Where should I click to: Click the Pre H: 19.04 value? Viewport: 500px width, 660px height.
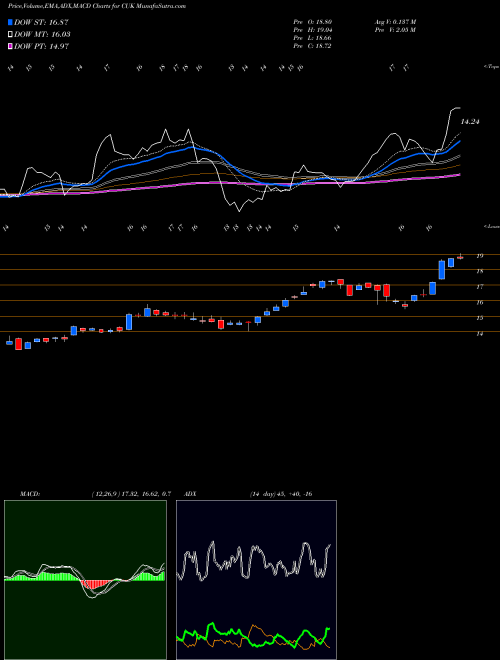(313, 30)
